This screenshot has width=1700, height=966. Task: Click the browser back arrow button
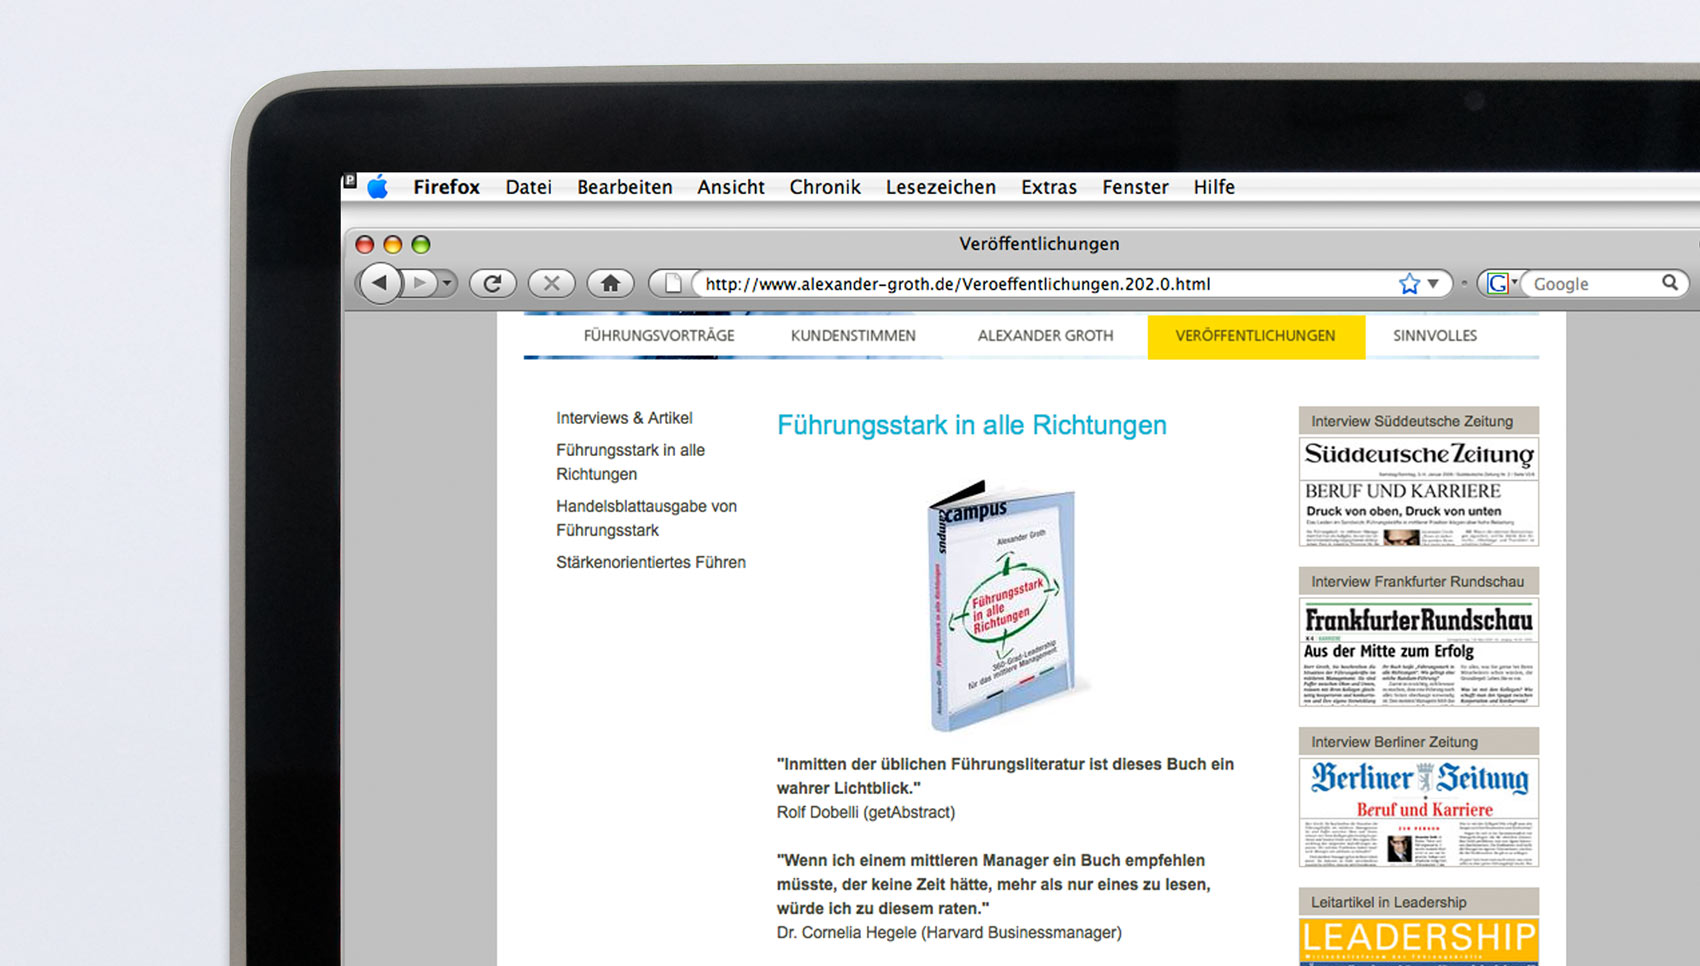(380, 284)
